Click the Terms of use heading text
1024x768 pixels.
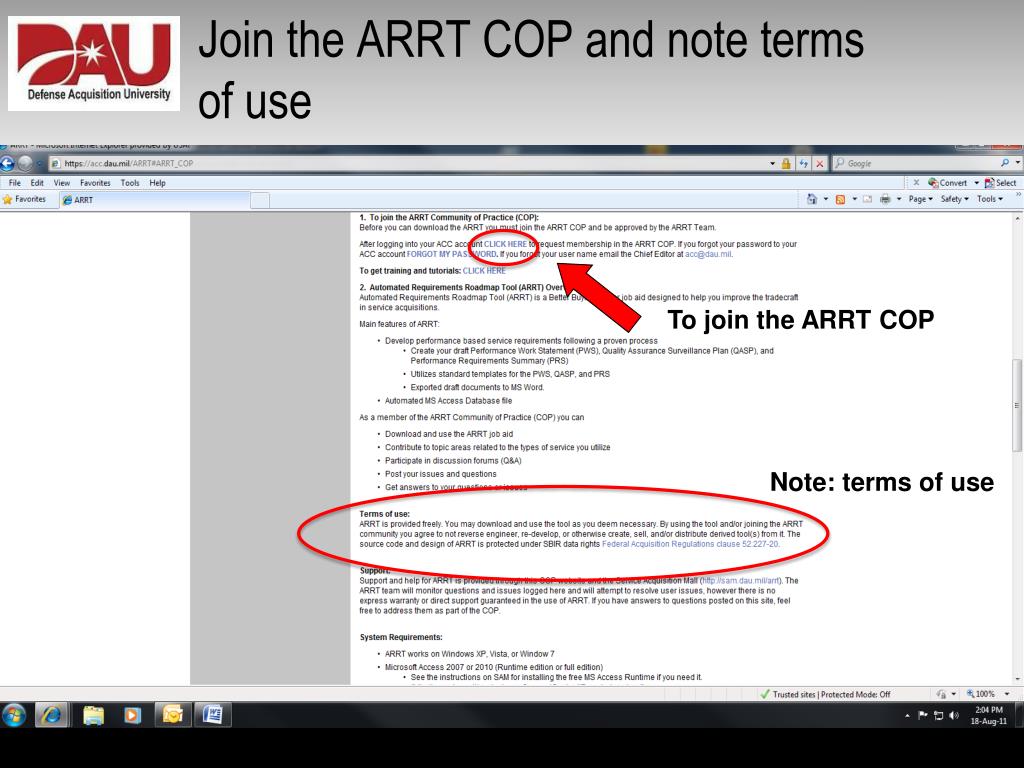click(384, 514)
